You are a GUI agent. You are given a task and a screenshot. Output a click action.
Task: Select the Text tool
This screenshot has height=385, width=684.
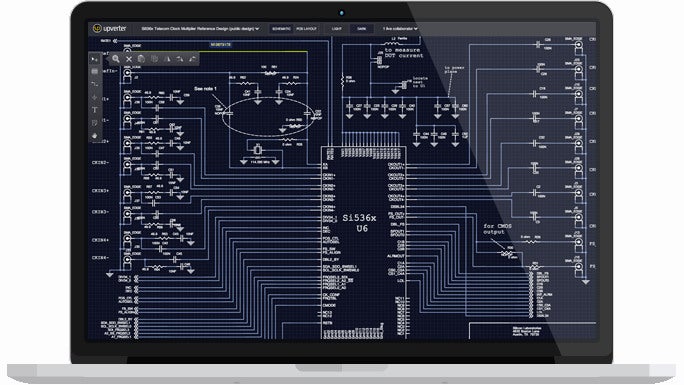[95, 110]
